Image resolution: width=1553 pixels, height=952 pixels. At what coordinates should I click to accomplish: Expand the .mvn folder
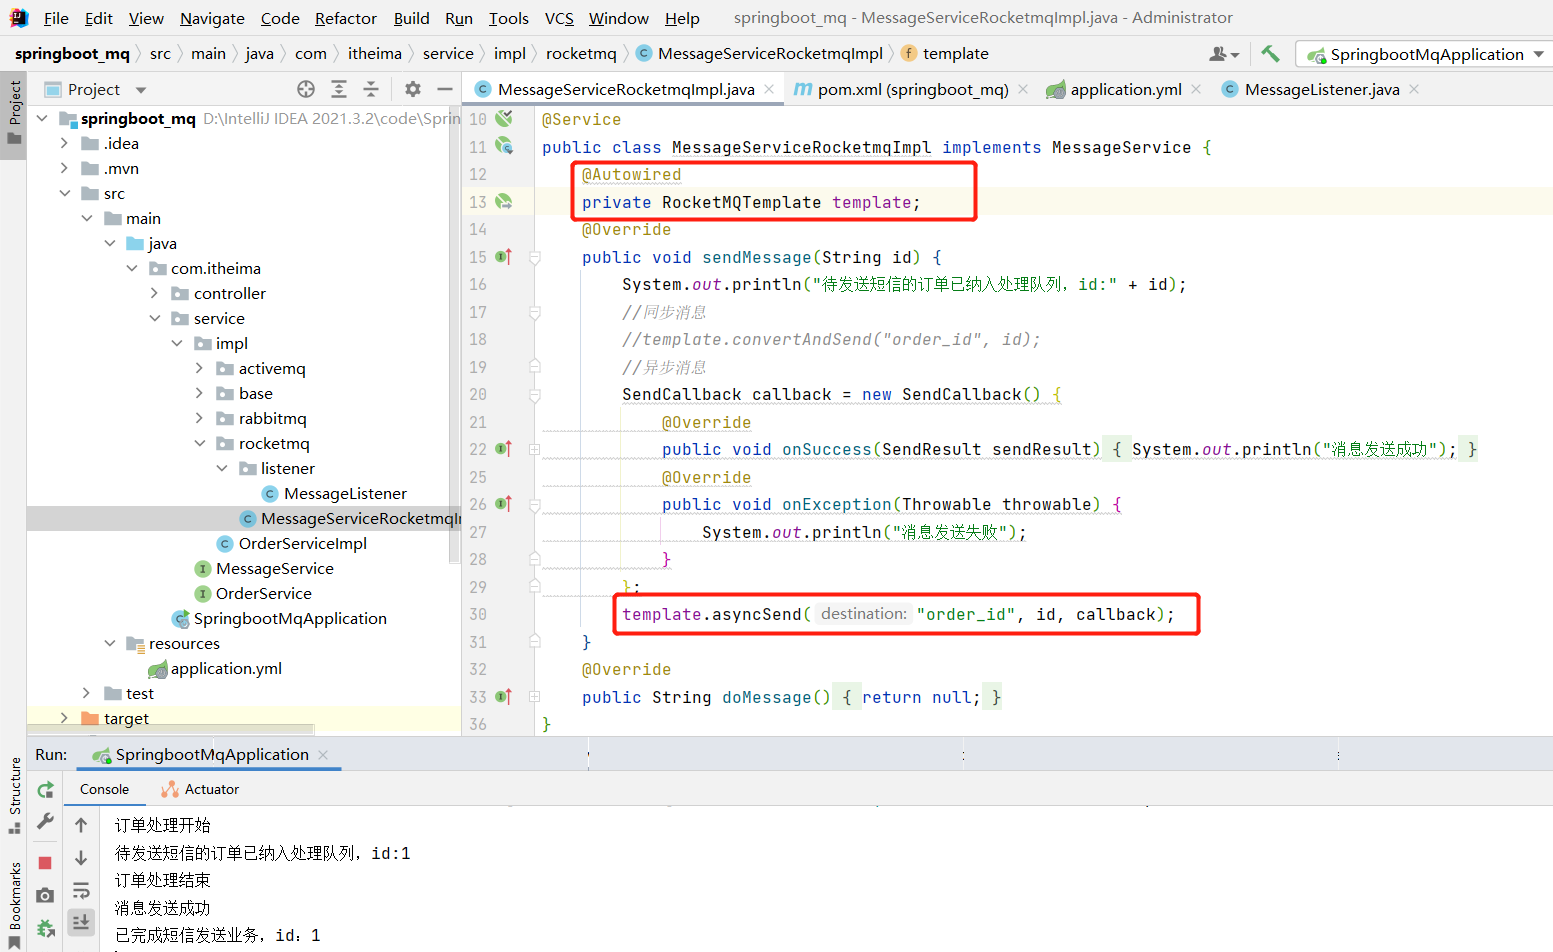64,168
